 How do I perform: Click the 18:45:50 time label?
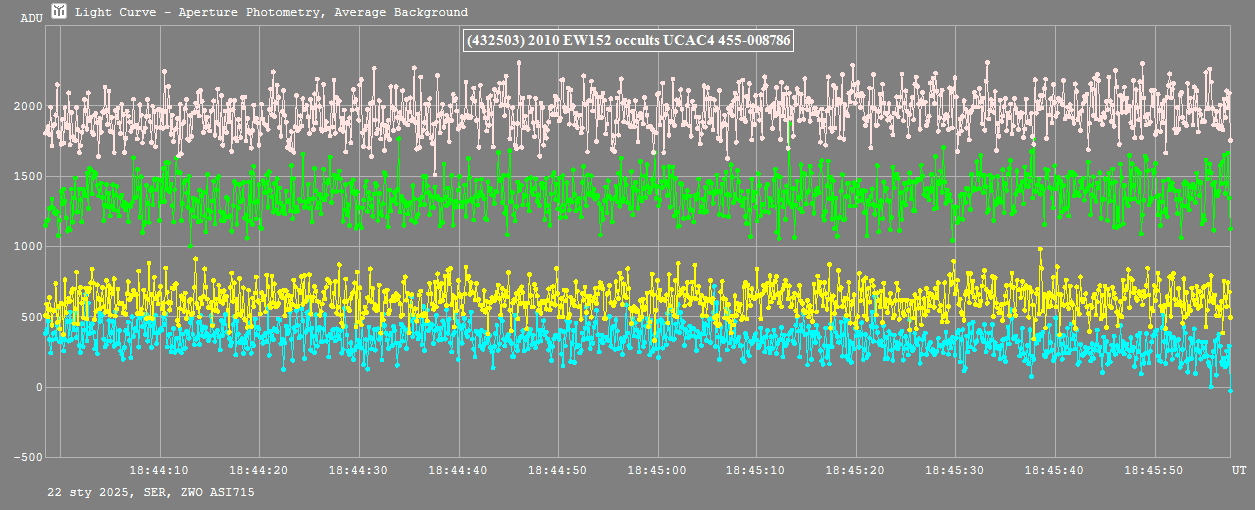coord(1154,469)
